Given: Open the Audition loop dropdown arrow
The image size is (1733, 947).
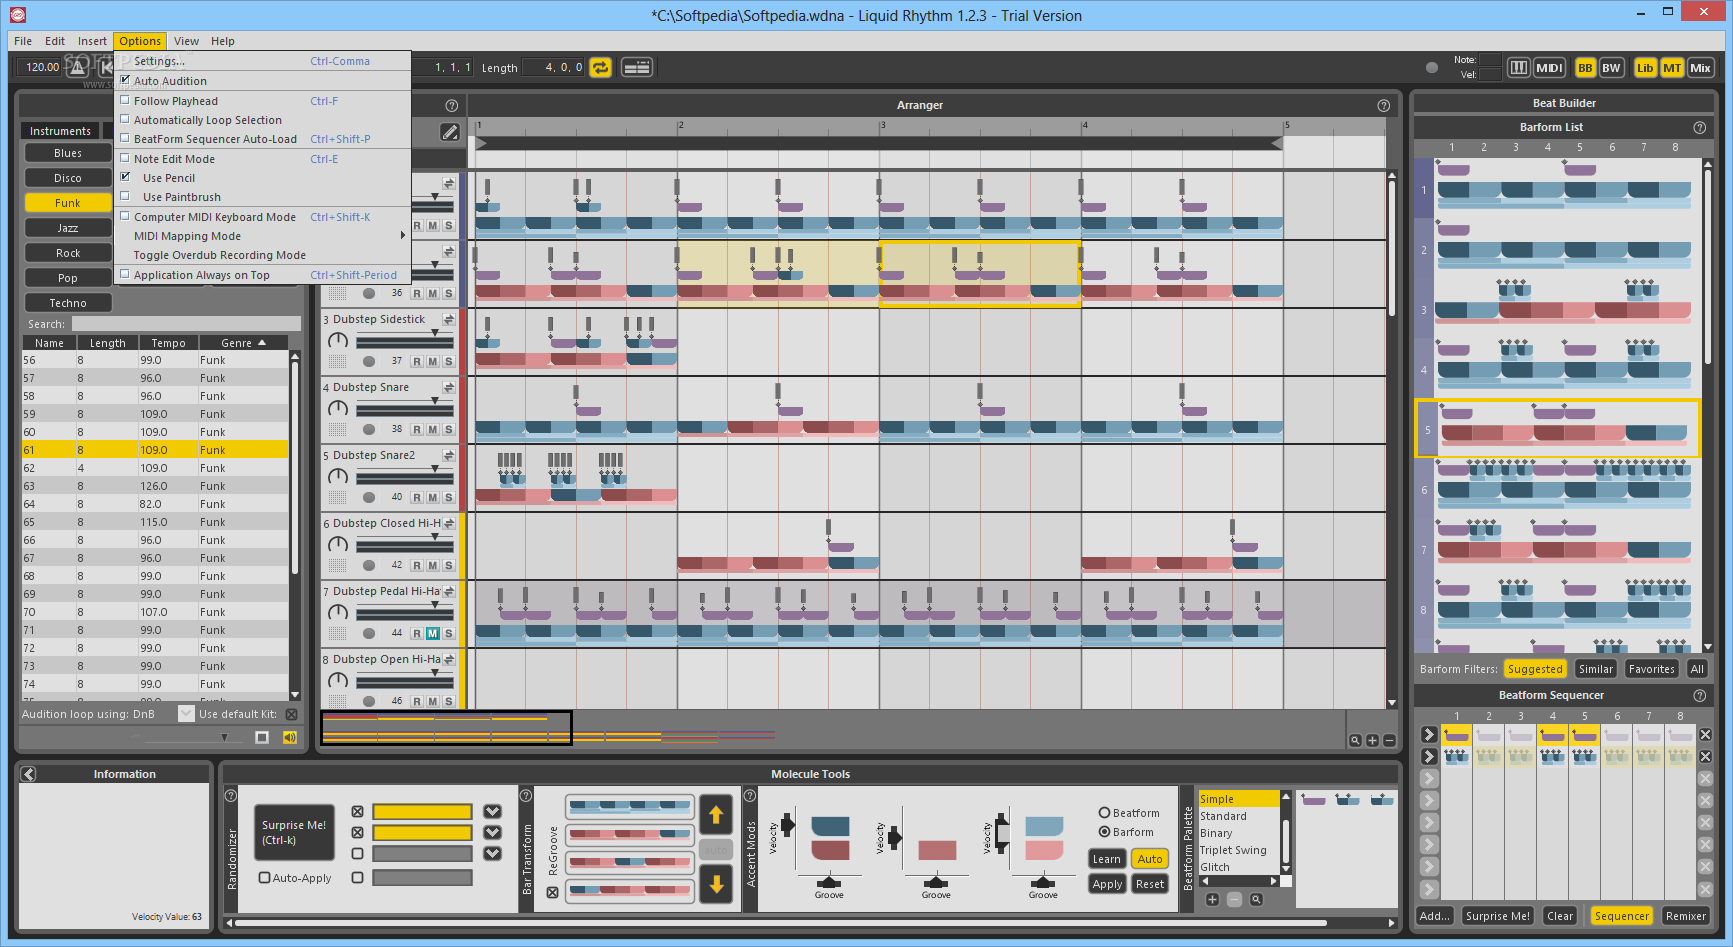Looking at the screenshot, I should pyautogui.click(x=186, y=713).
